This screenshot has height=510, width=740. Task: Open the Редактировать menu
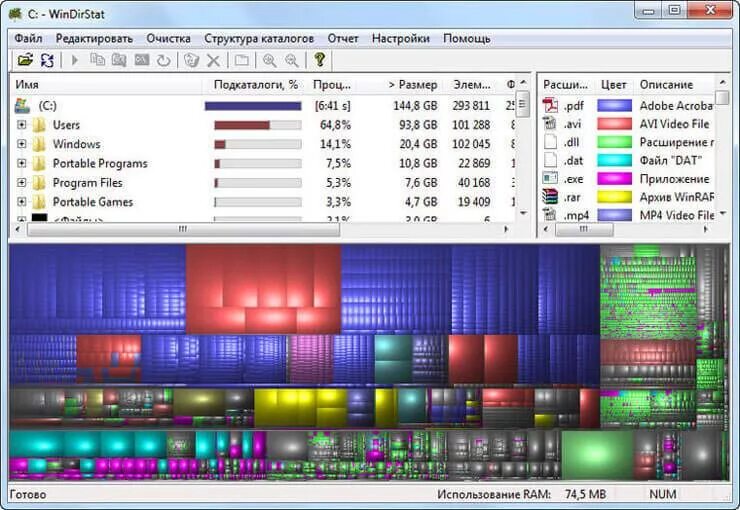(x=94, y=38)
